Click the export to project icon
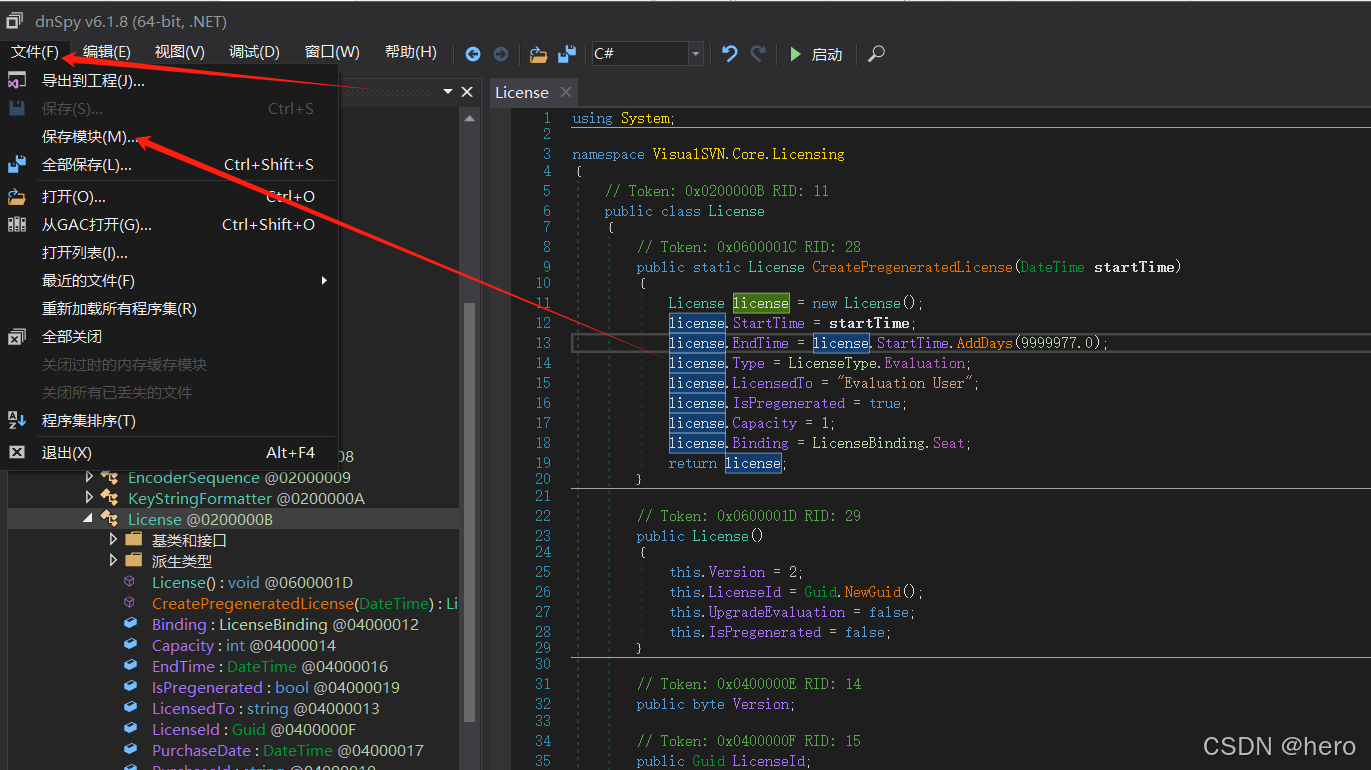1371x770 pixels. tap(17, 81)
